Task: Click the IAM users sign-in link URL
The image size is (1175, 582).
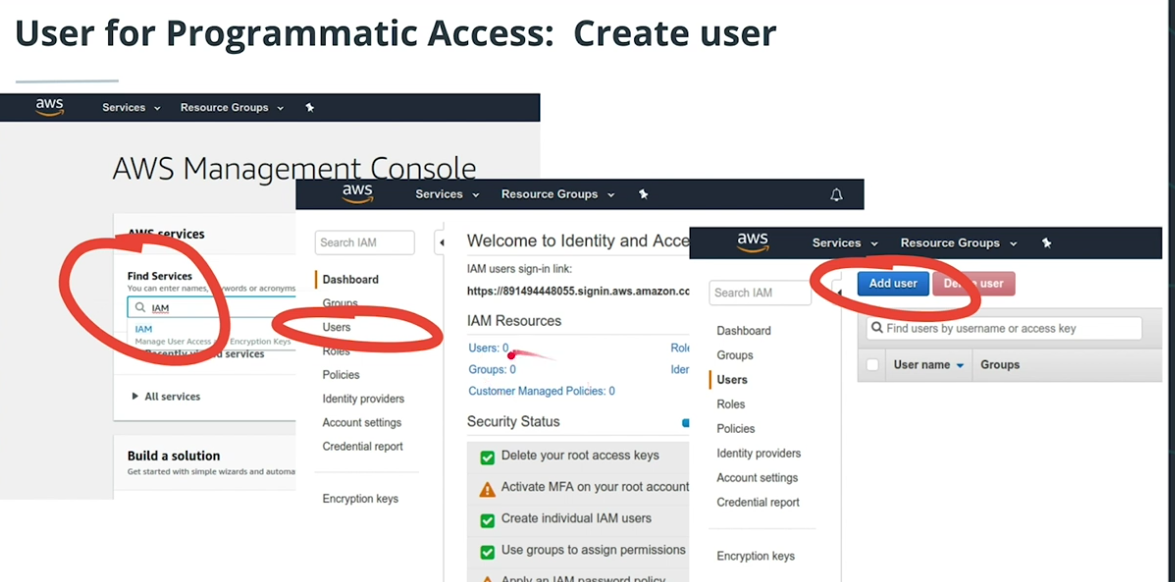Action: [x=578, y=291]
